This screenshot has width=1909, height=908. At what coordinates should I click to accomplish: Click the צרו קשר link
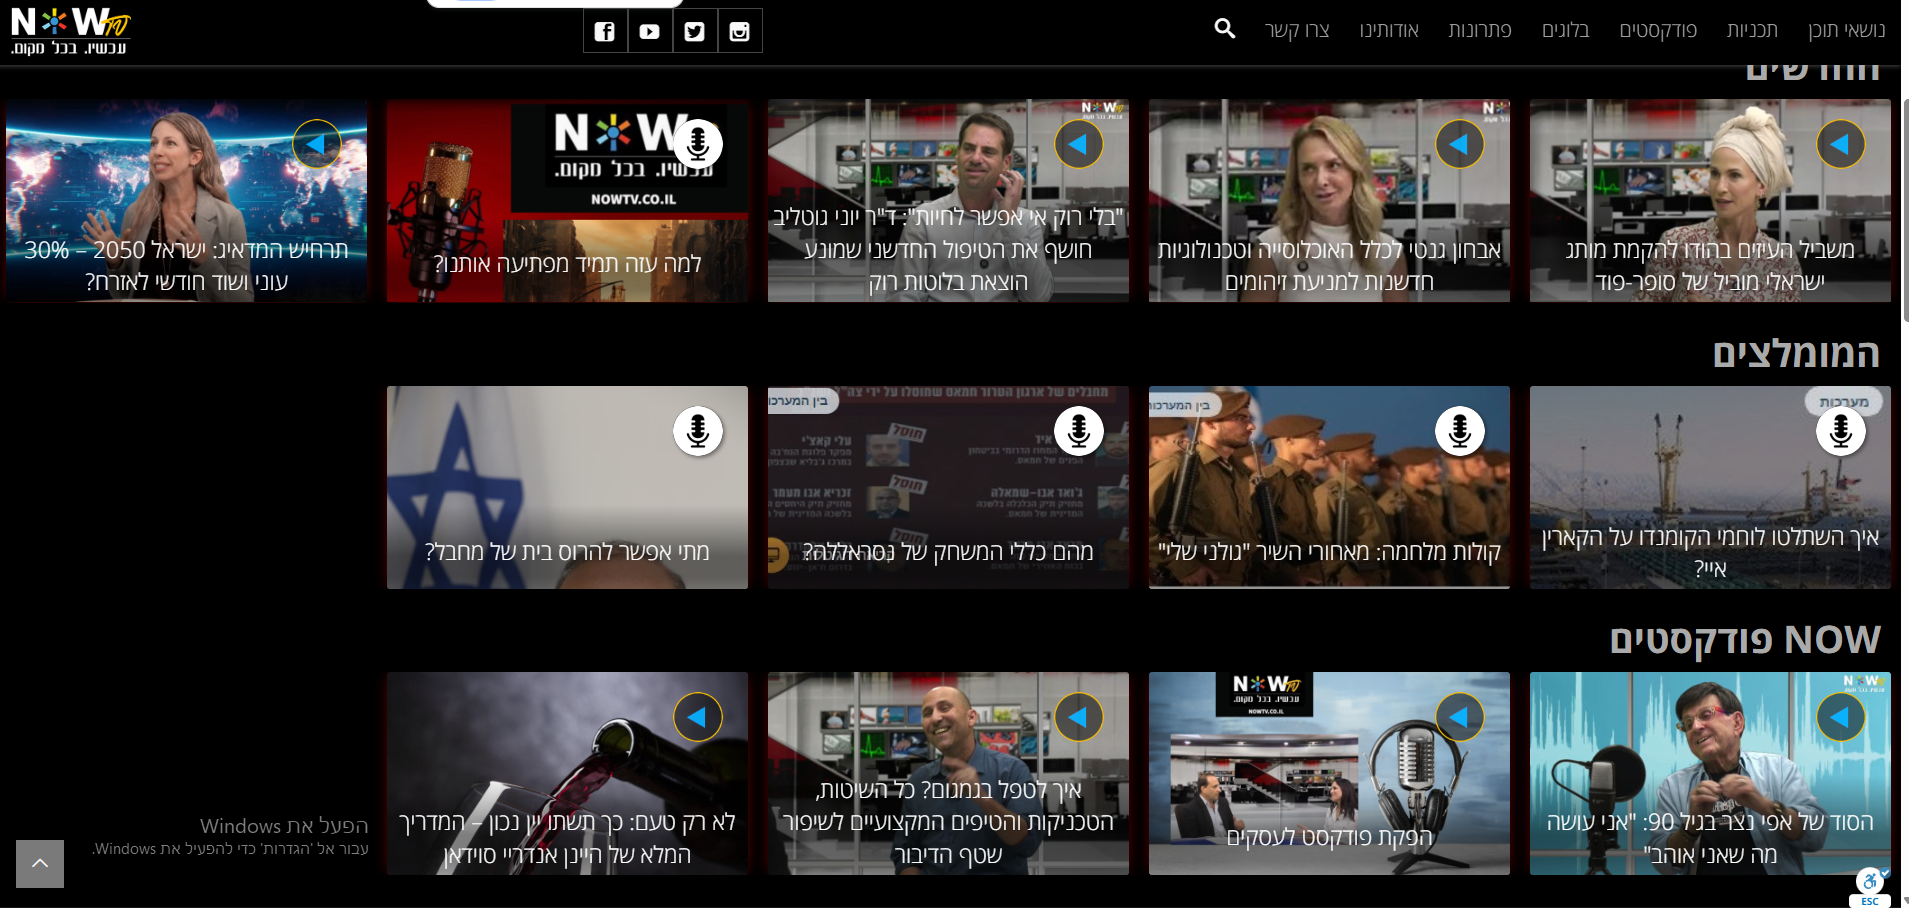(1297, 30)
